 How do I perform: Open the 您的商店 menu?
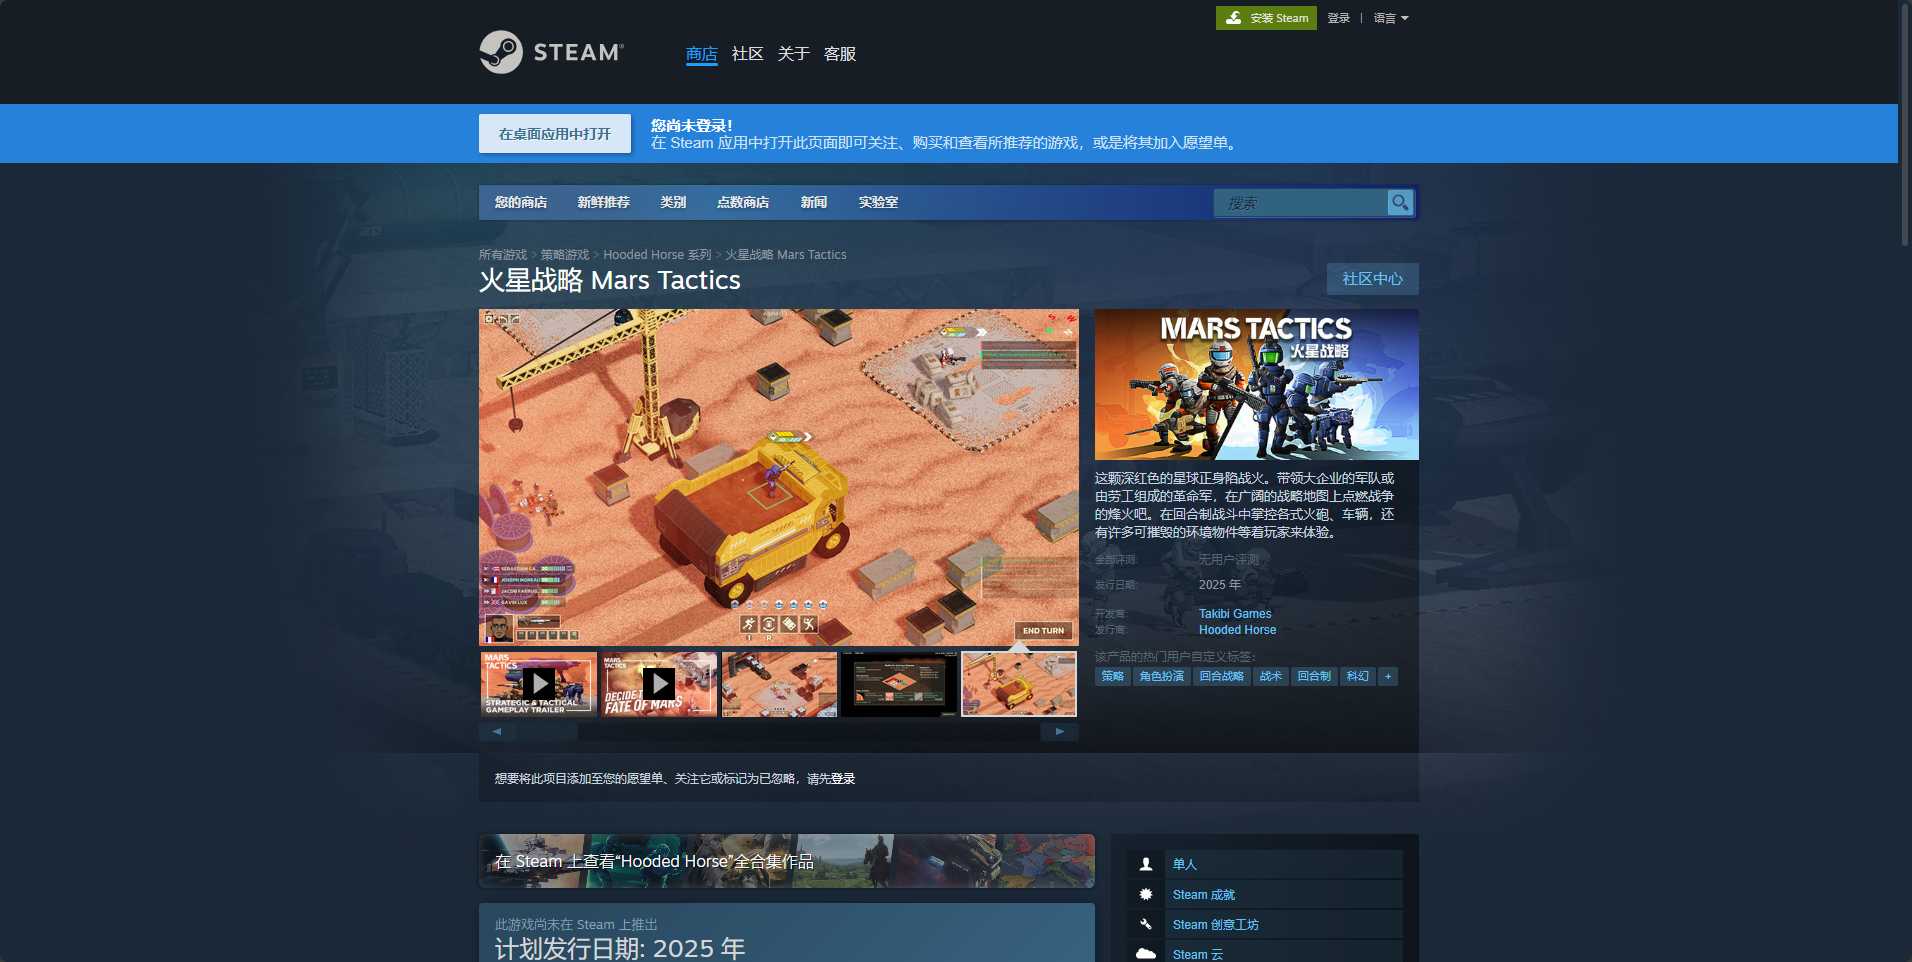coord(521,202)
